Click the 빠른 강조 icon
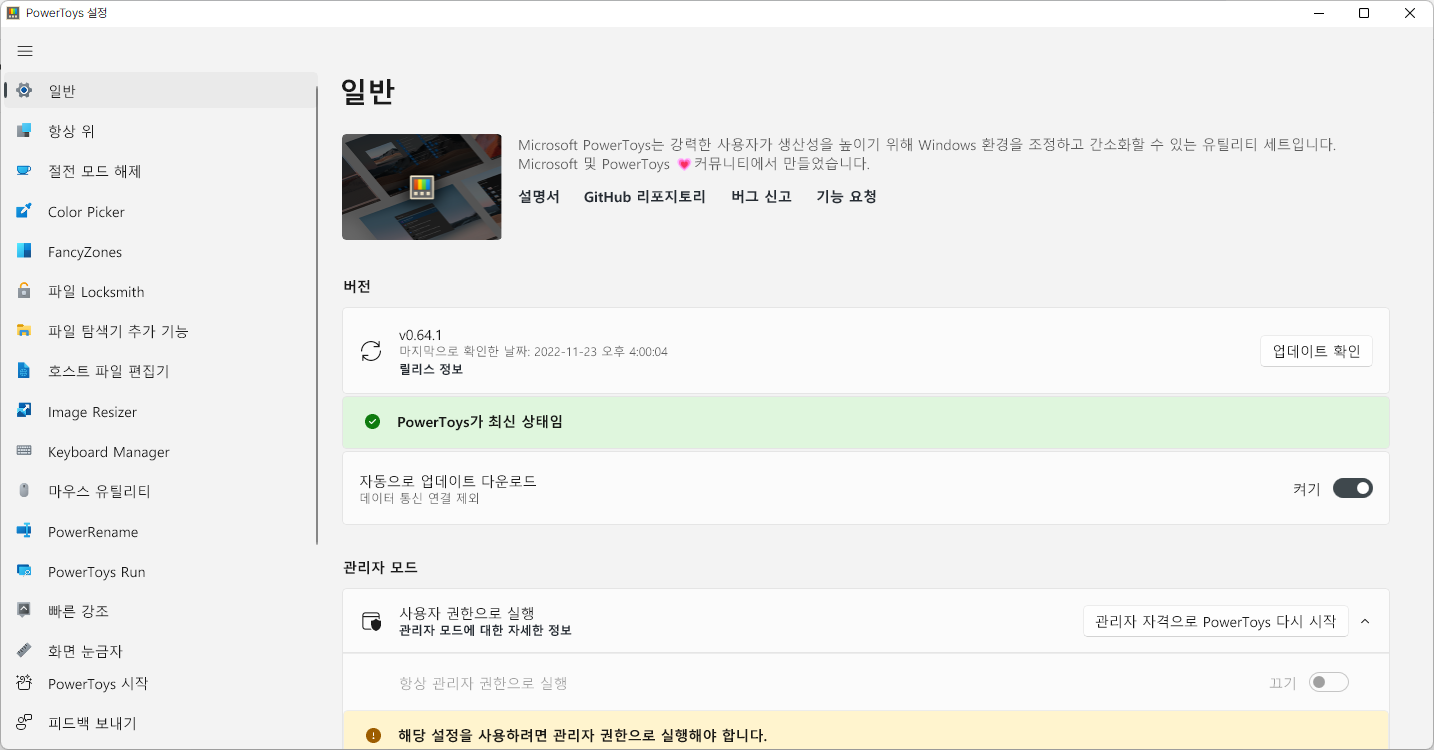 (x=24, y=611)
